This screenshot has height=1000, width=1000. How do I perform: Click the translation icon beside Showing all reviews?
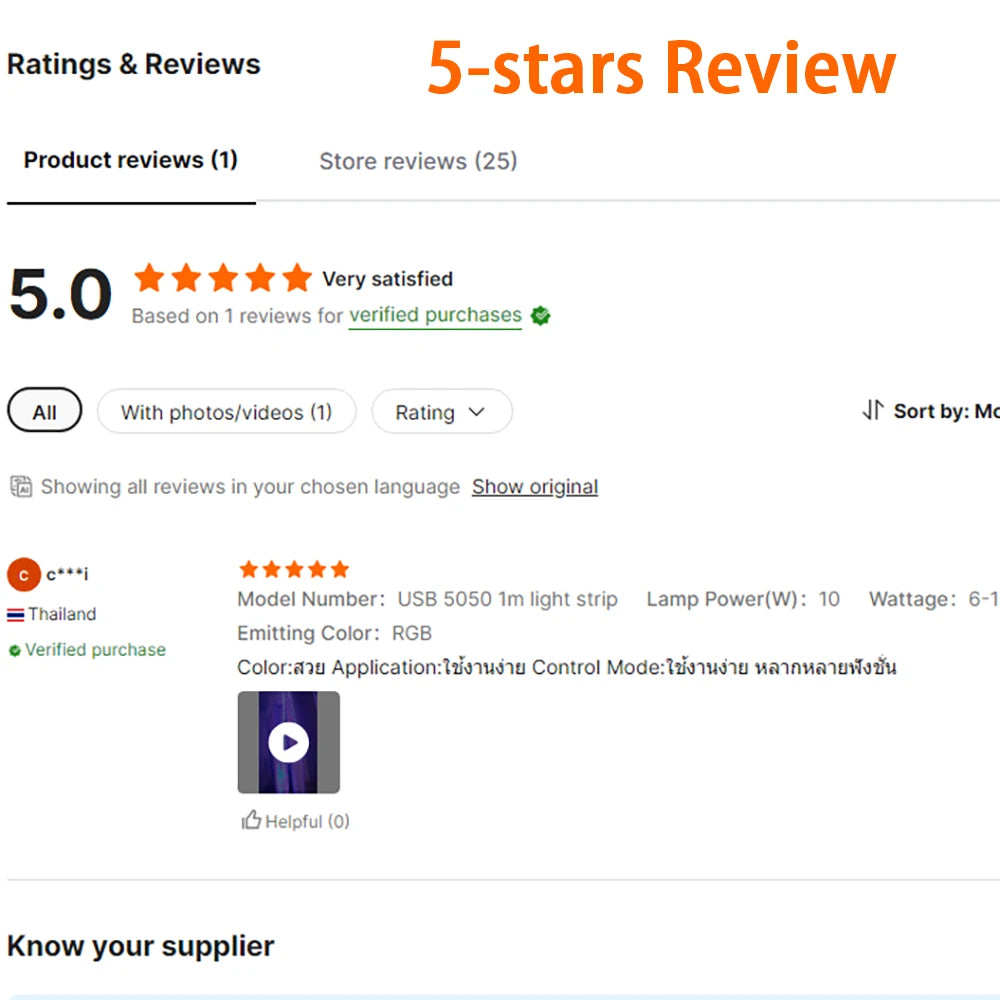pyautogui.click(x=21, y=487)
